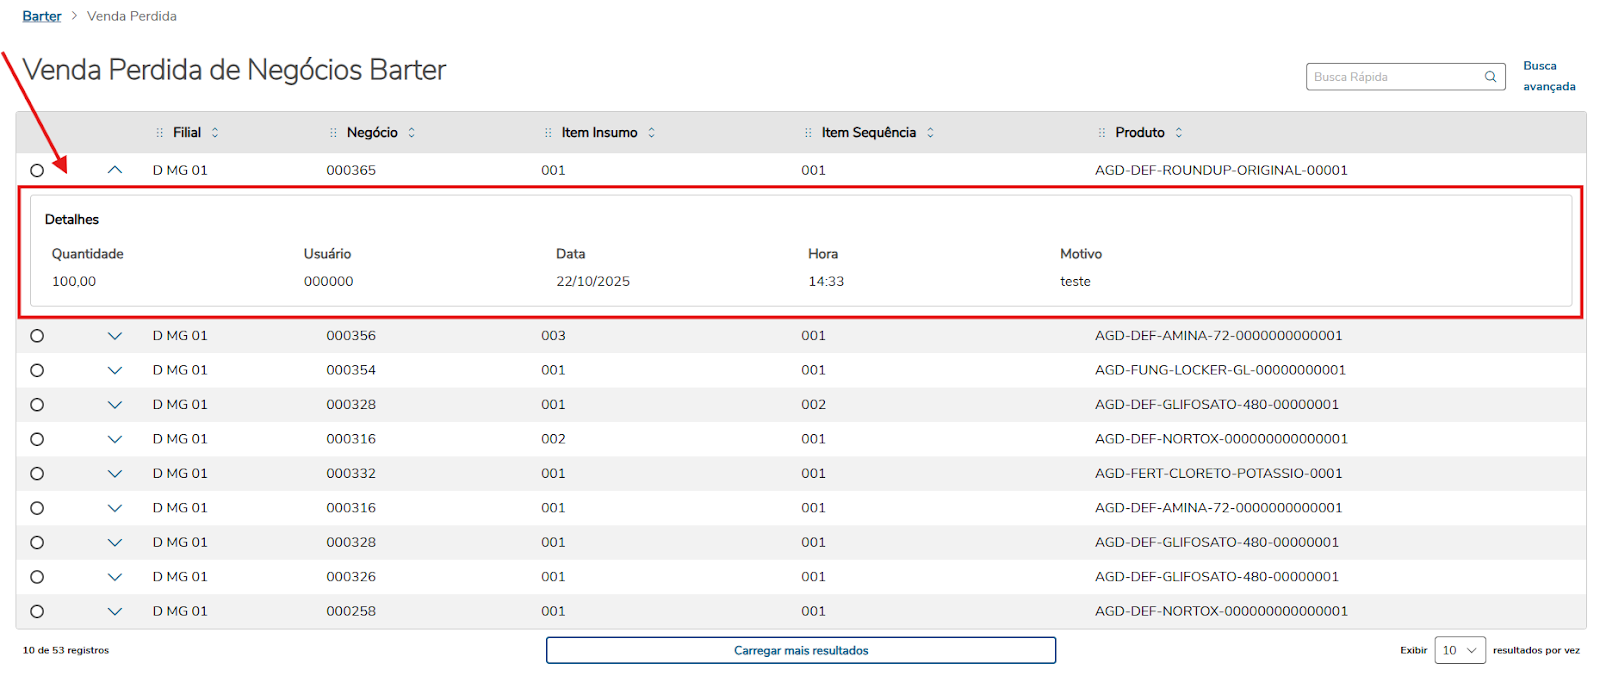Sort by the Item Insumo column arrows

click(x=651, y=133)
